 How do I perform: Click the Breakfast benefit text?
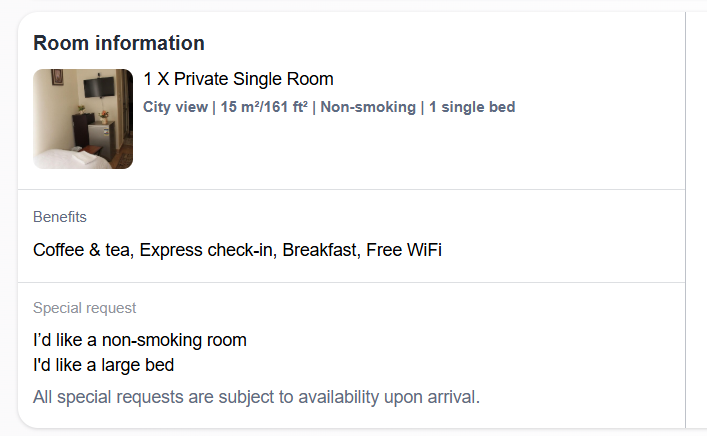[x=321, y=250]
